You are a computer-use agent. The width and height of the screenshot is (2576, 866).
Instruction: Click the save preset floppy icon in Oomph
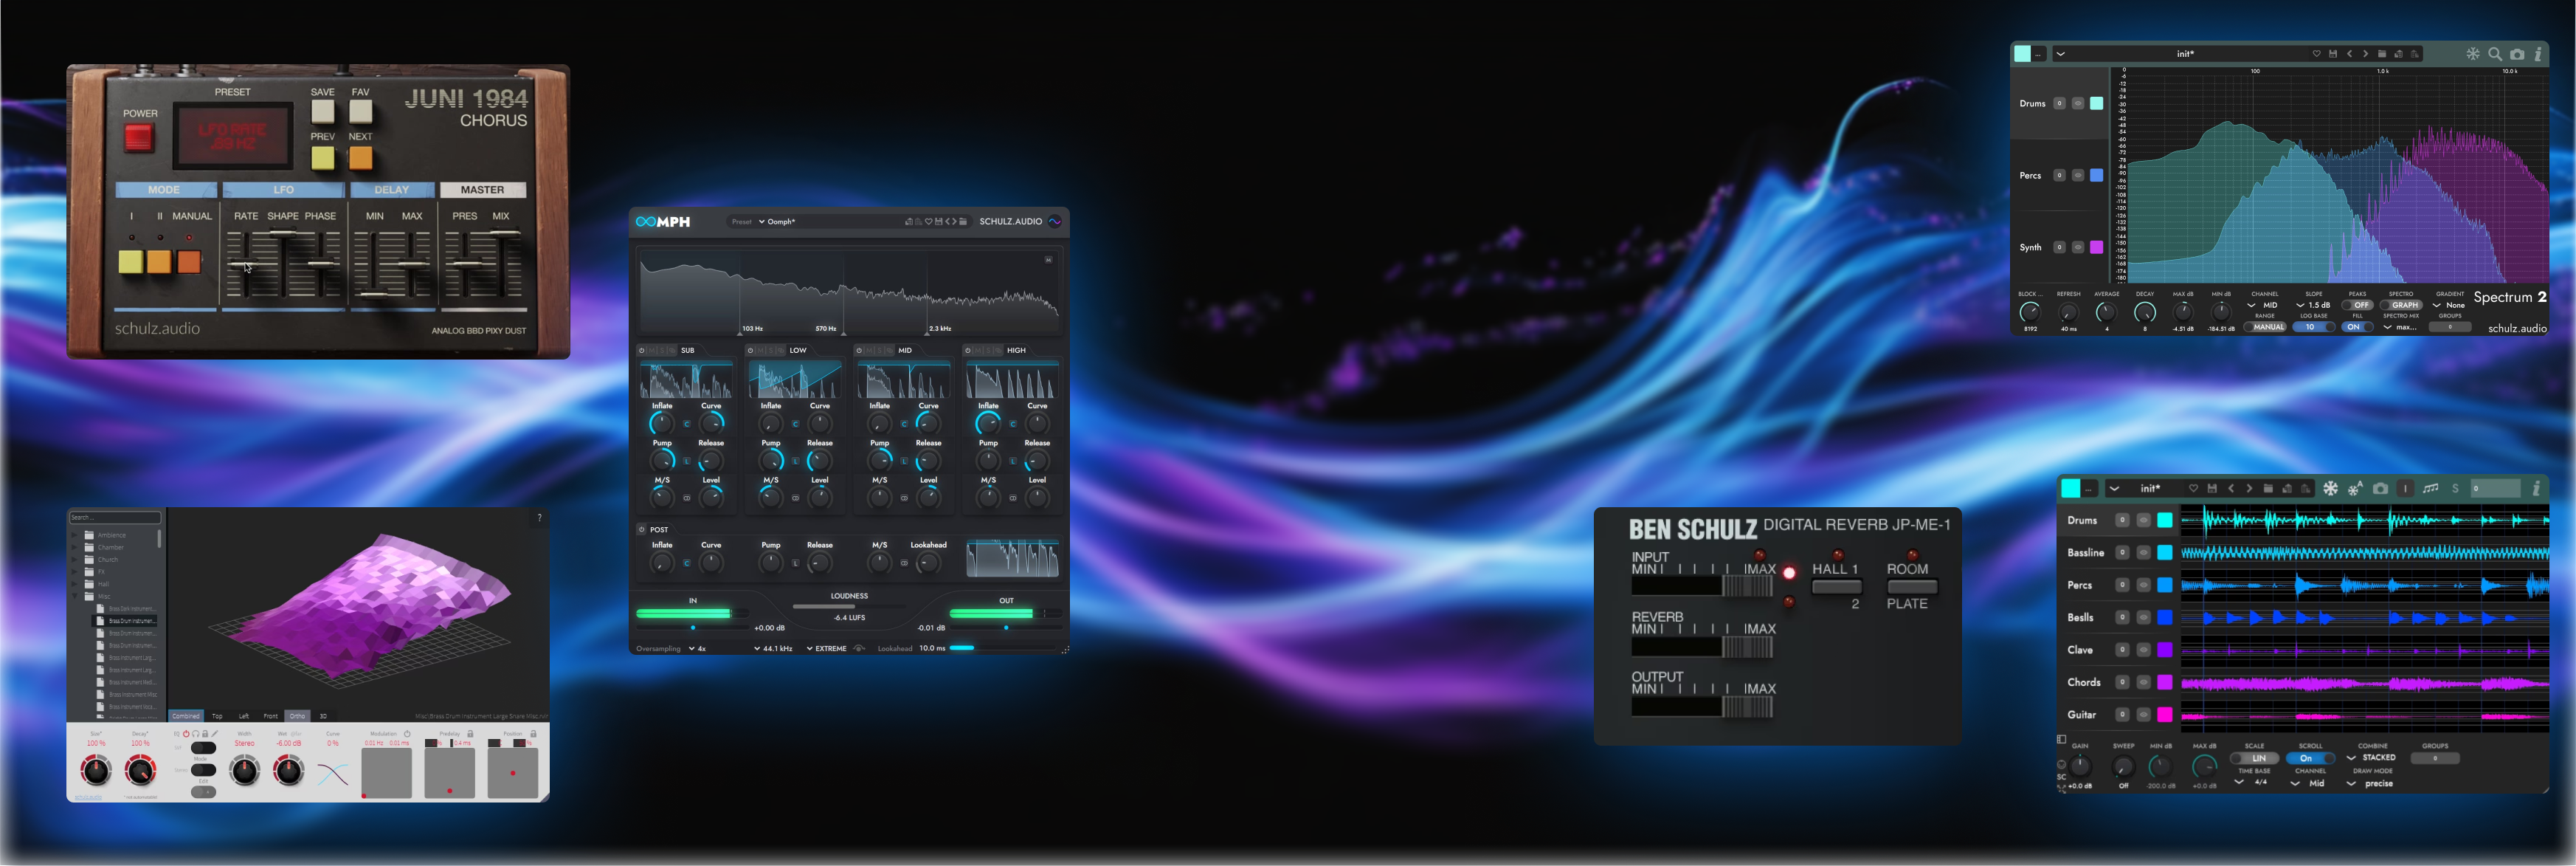tap(938, 222)
